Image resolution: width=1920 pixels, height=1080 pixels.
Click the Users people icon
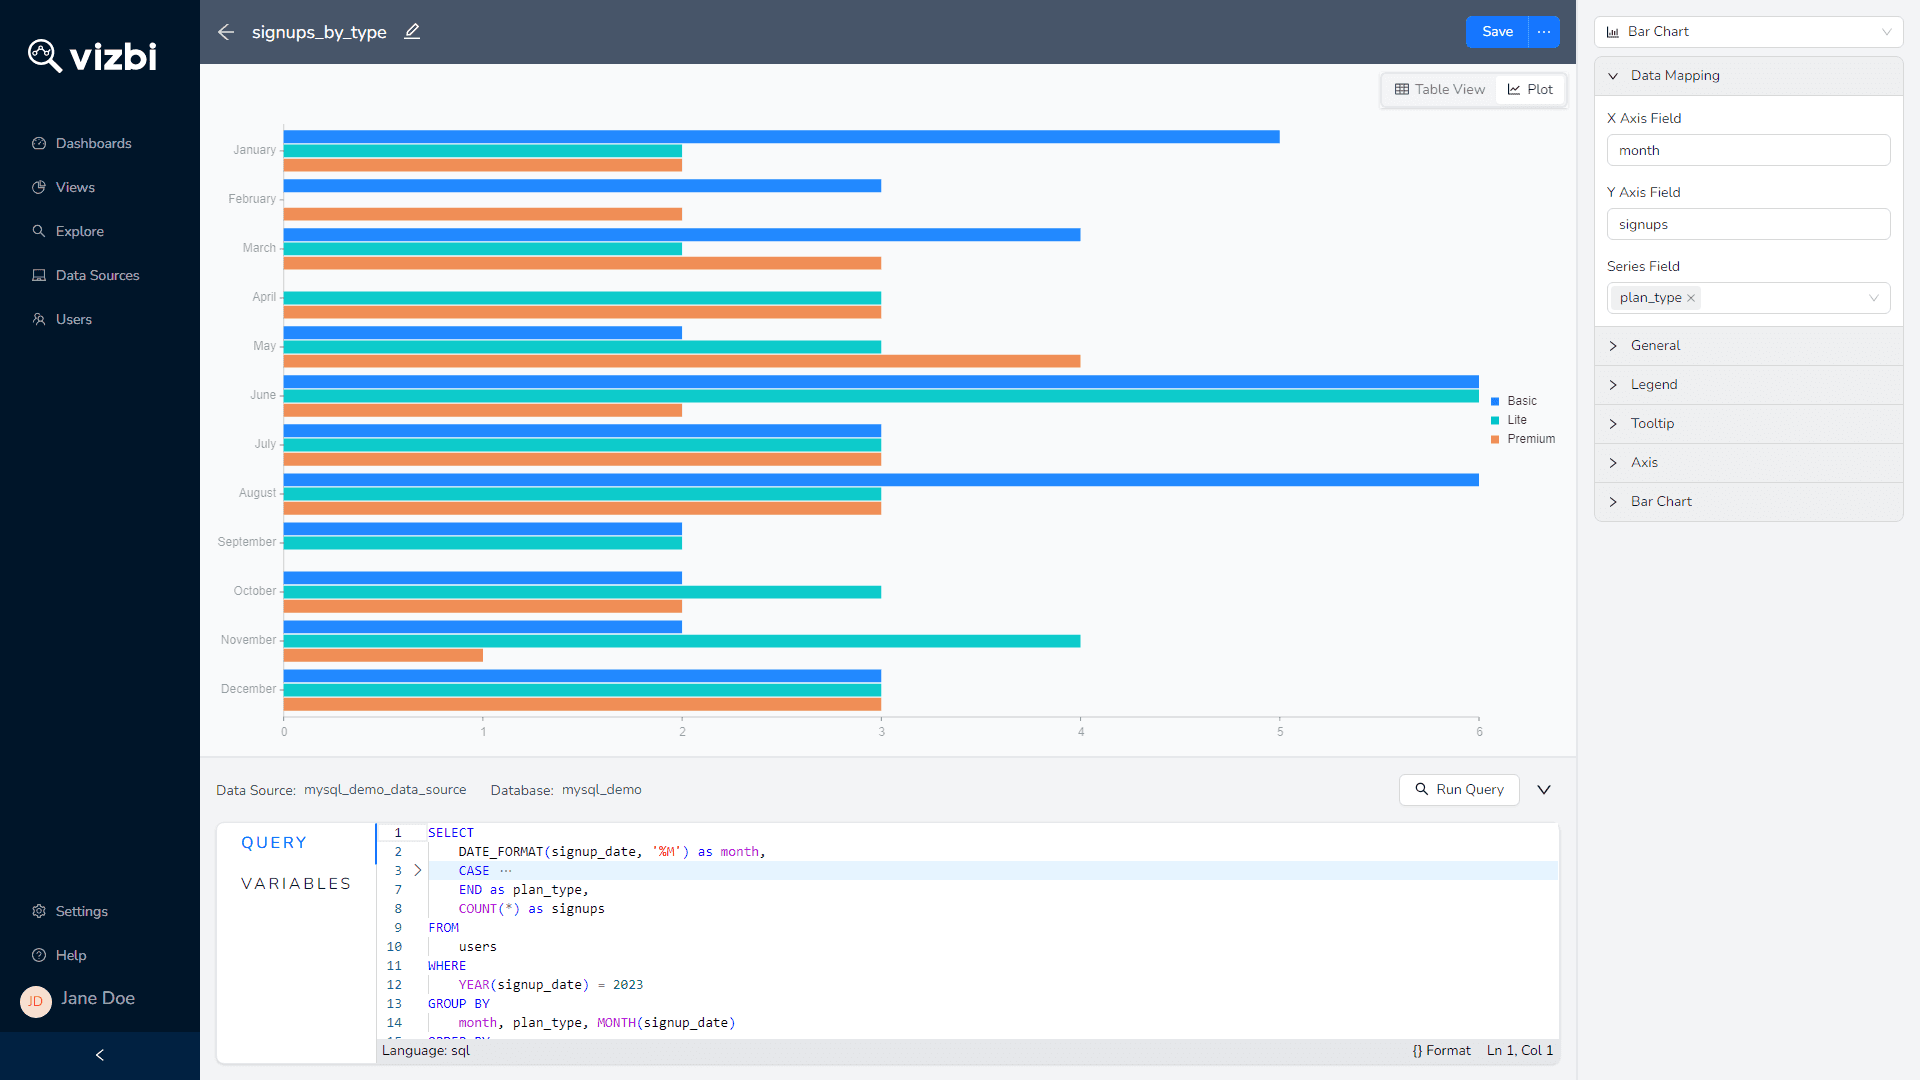pos(39,319)
